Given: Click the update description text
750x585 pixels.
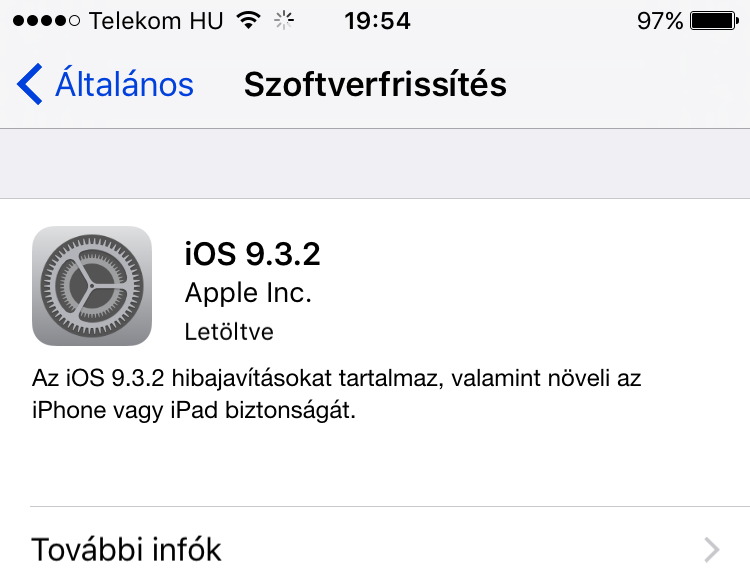Looking at the screenshot, I should tap(336, 394).
